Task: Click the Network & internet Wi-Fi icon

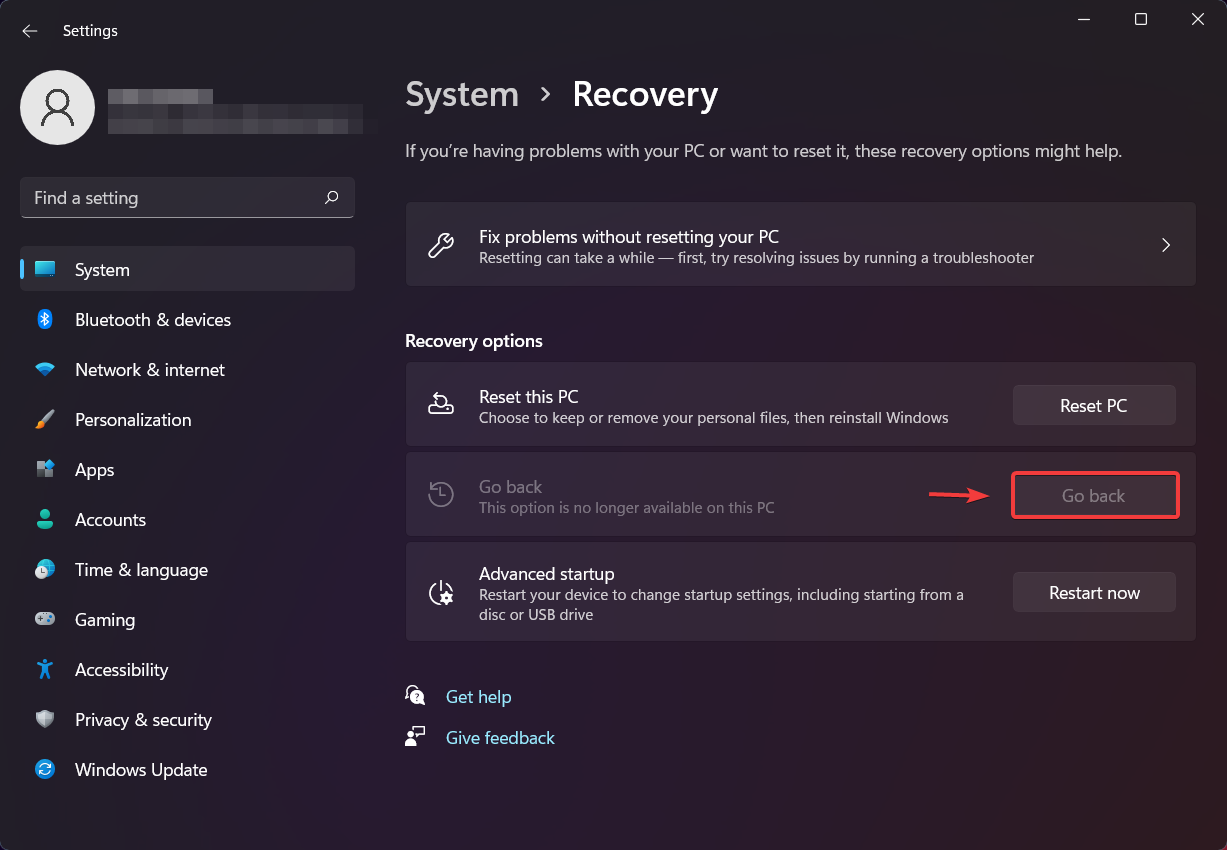Action: point(45,370)
